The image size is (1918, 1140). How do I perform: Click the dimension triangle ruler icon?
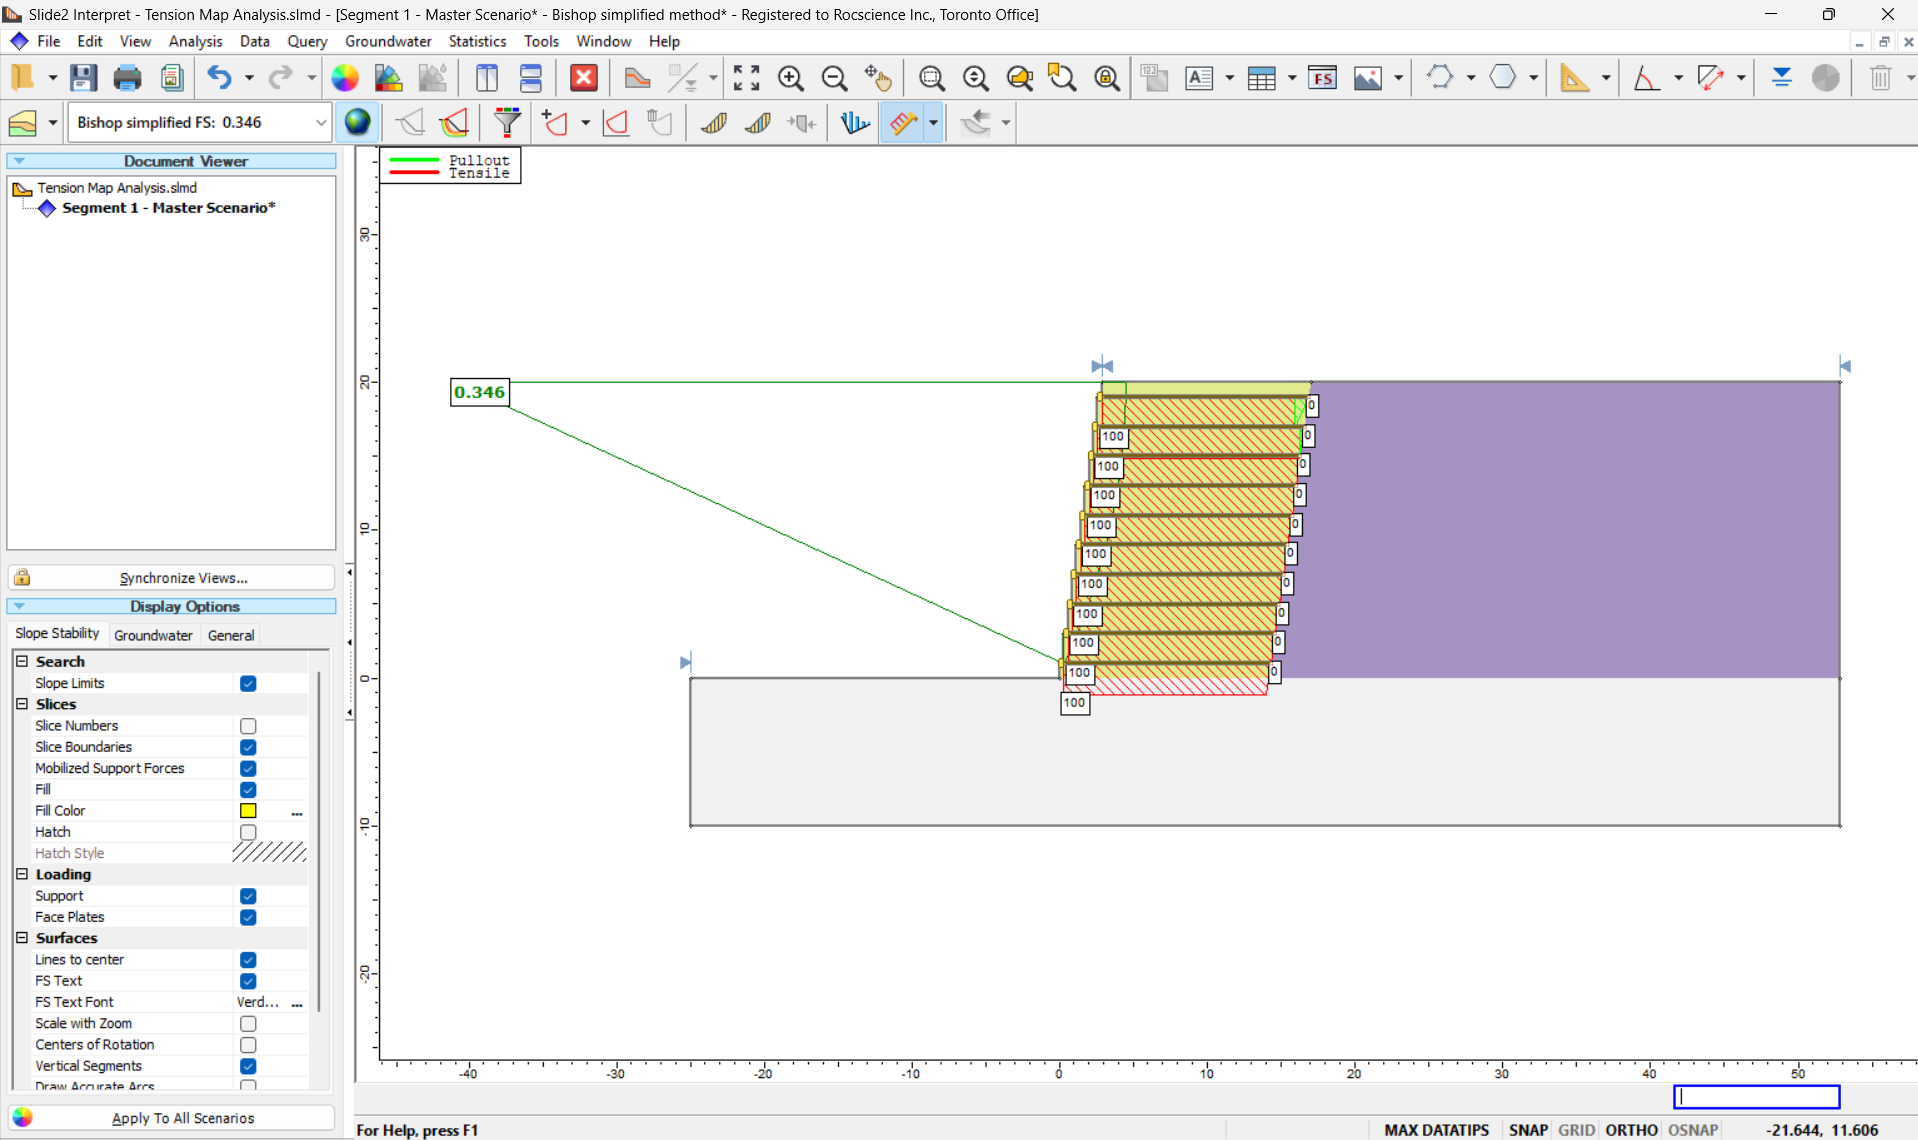coord(1574,78)
